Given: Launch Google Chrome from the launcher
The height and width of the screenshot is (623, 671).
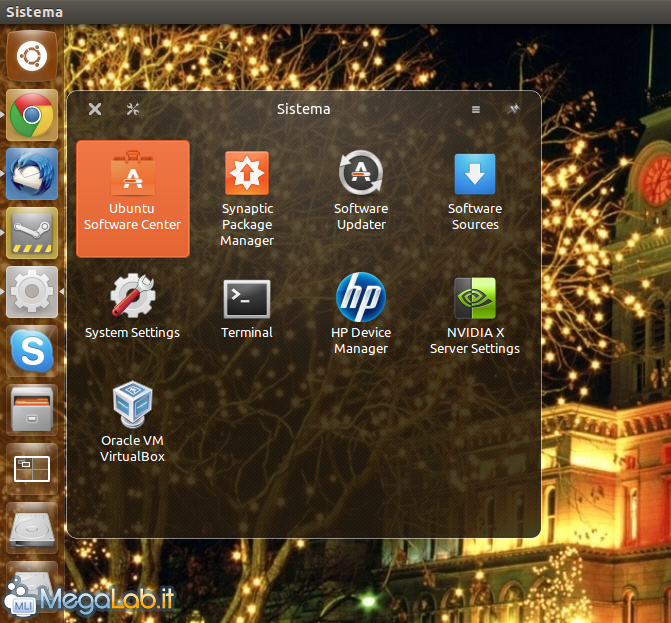Looking at the screenshot, I should pyautogui.click(x=32, y=115).
